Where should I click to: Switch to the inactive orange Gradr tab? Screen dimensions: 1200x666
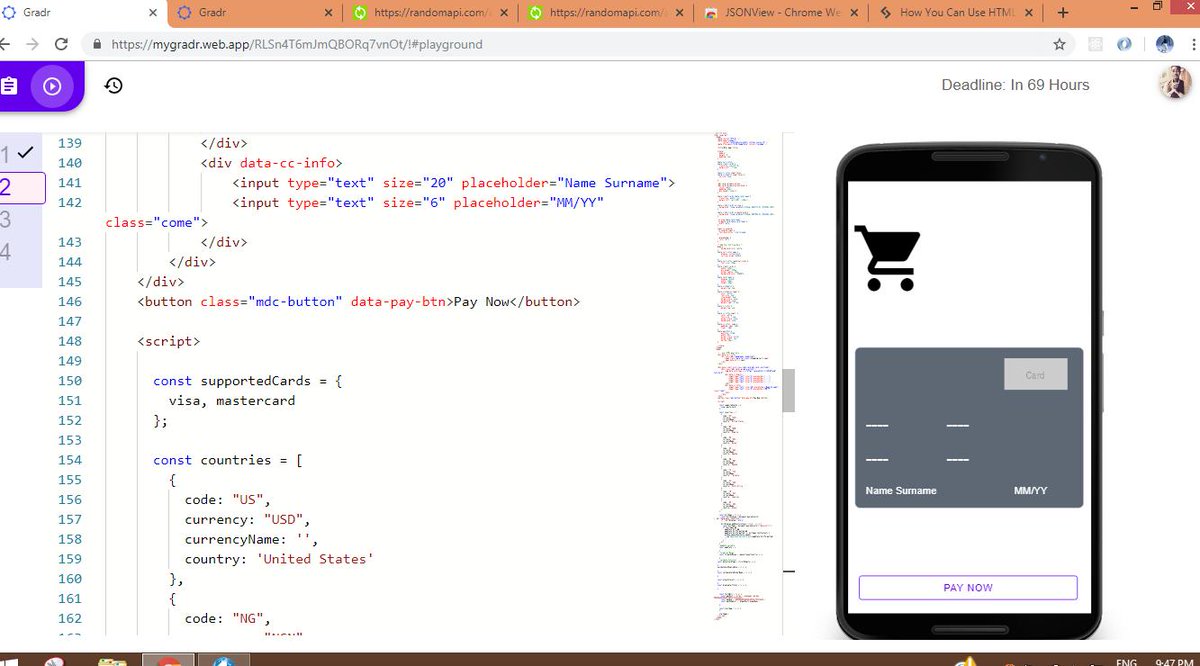(253, 13)
